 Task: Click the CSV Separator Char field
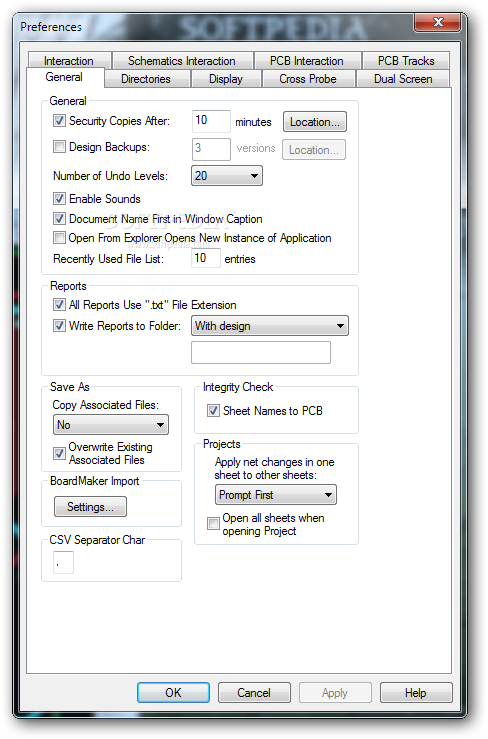tap(63, 562)
